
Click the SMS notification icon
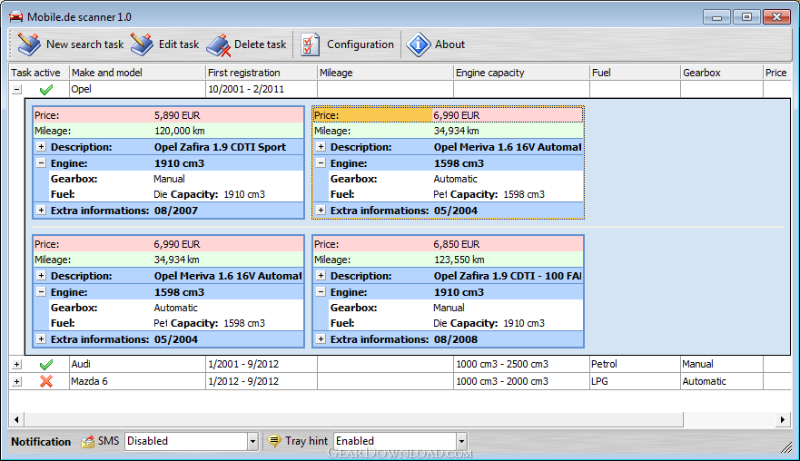(x=88, y=441)
